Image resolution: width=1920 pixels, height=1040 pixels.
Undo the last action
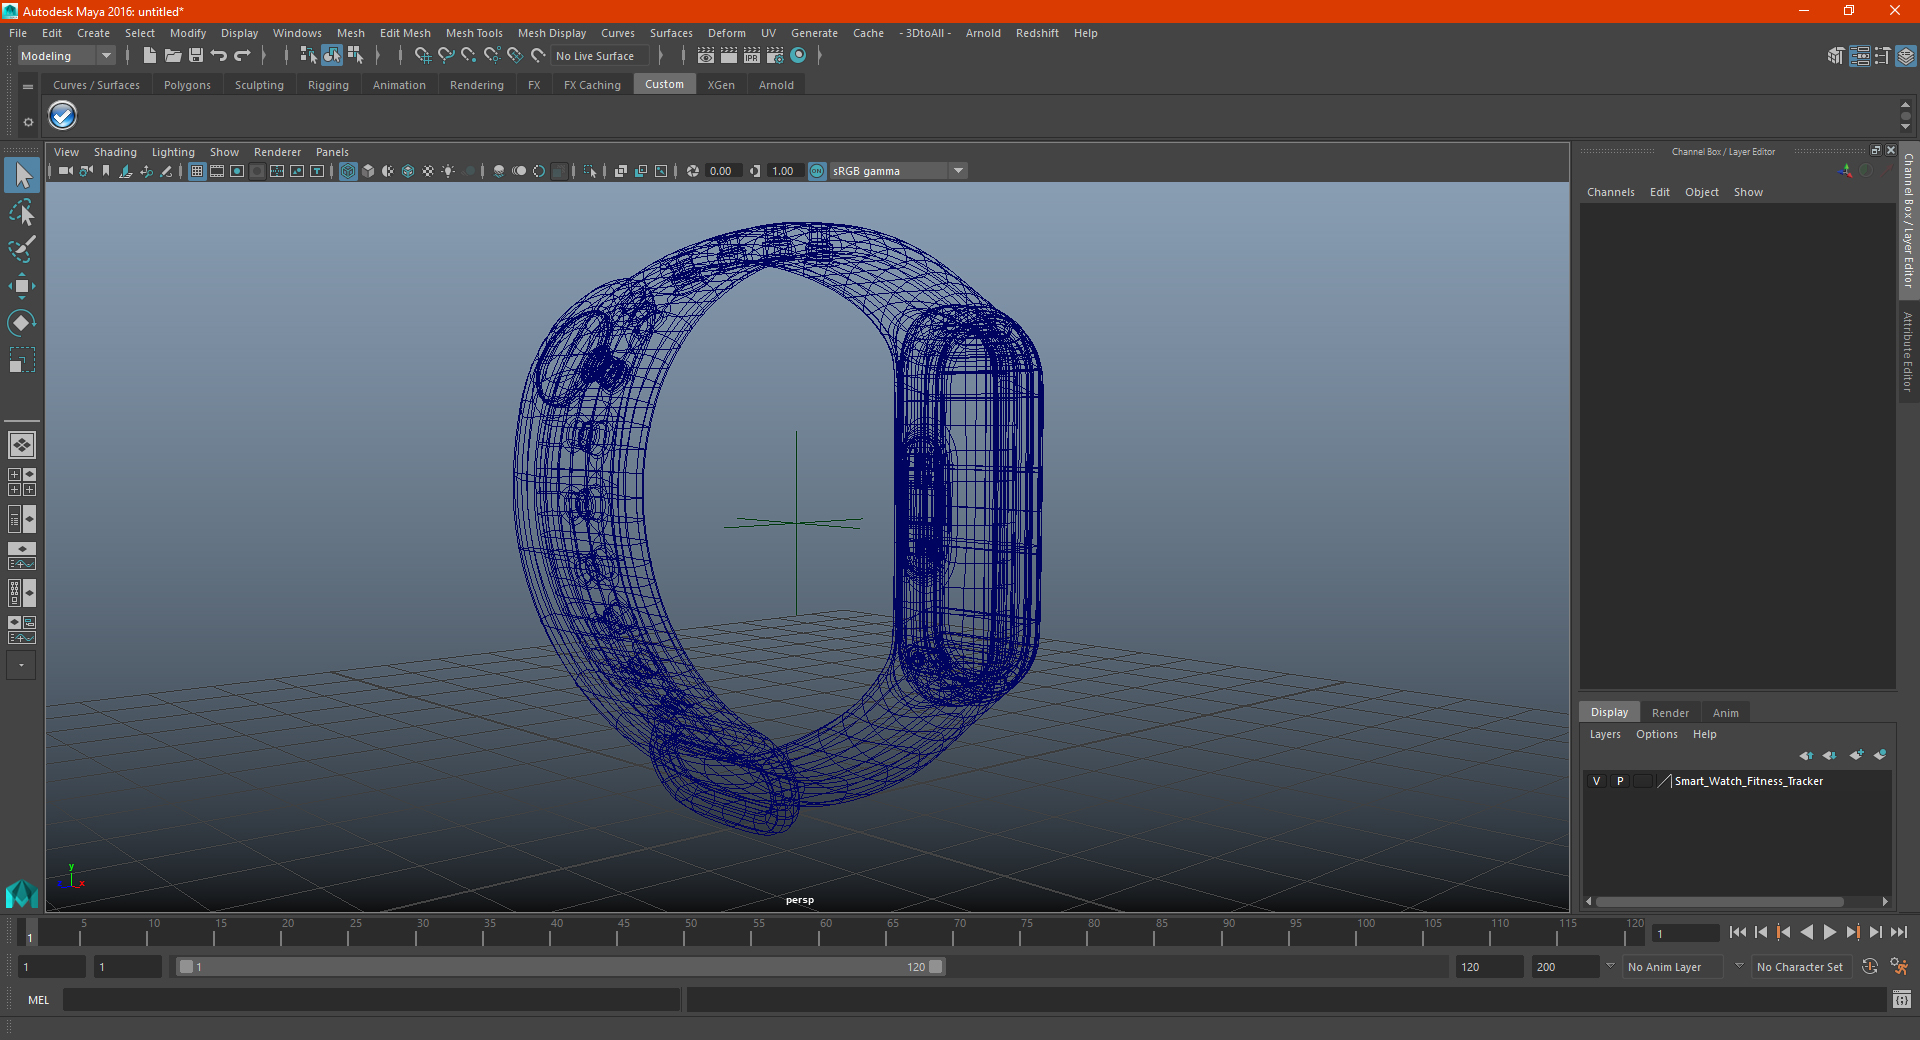click(219, 56)
